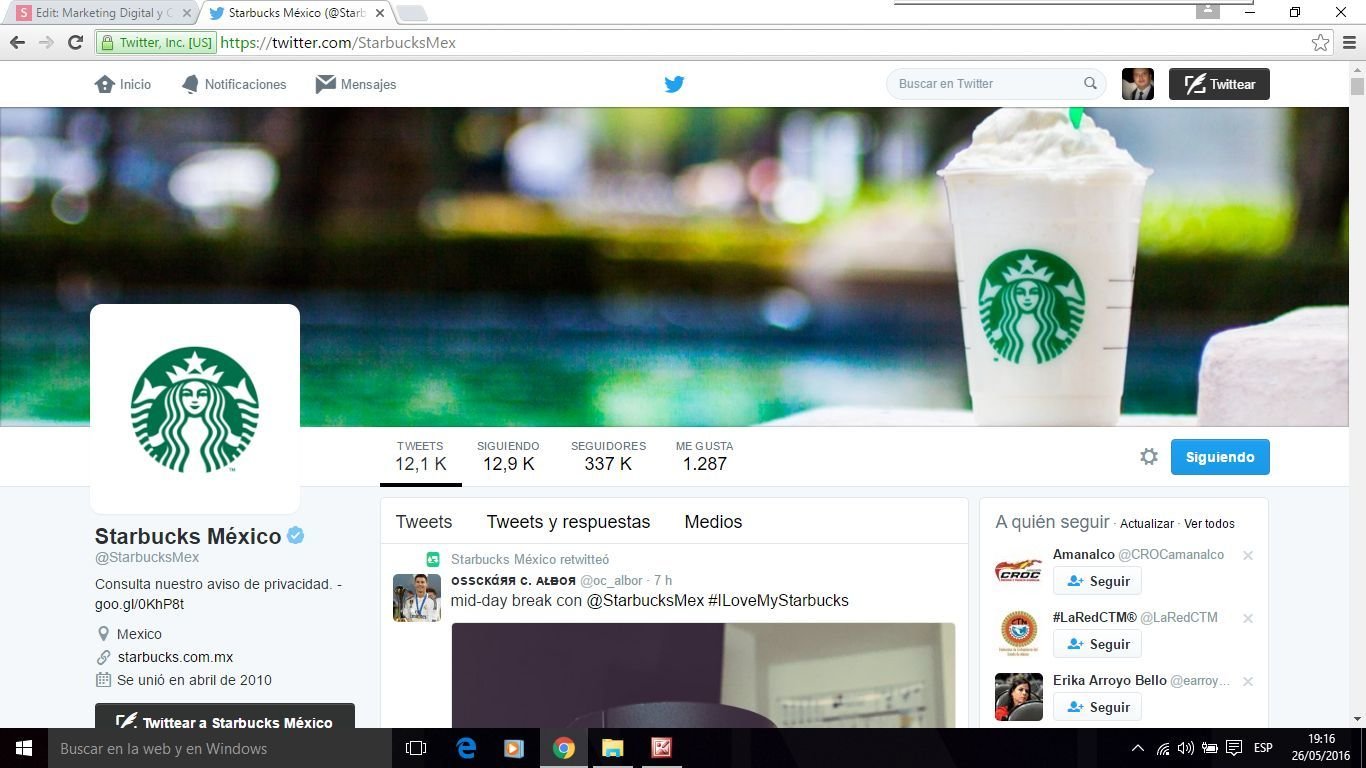Go back with the browser back arrow
The image size is (1366, 768).
(17, 42)
